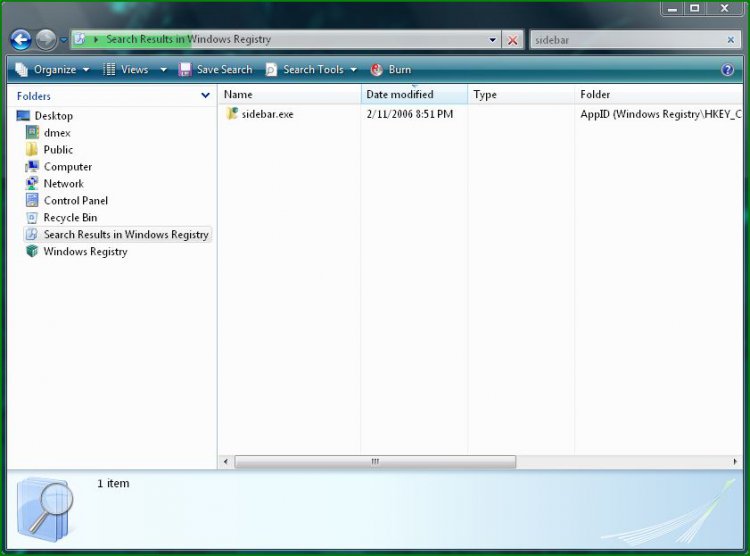Sort by Date modified column header
Screen dimensions: 750x556
(x=414, y=94)
